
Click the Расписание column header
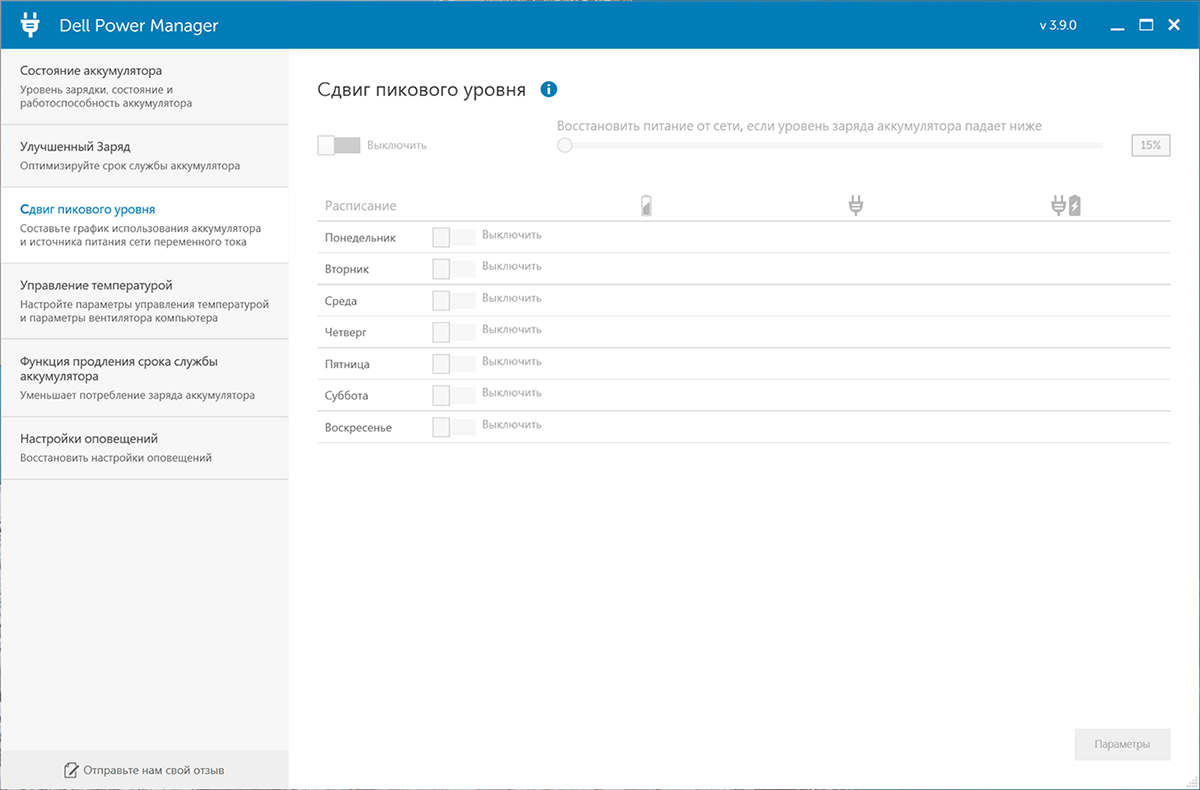(360, 206)
